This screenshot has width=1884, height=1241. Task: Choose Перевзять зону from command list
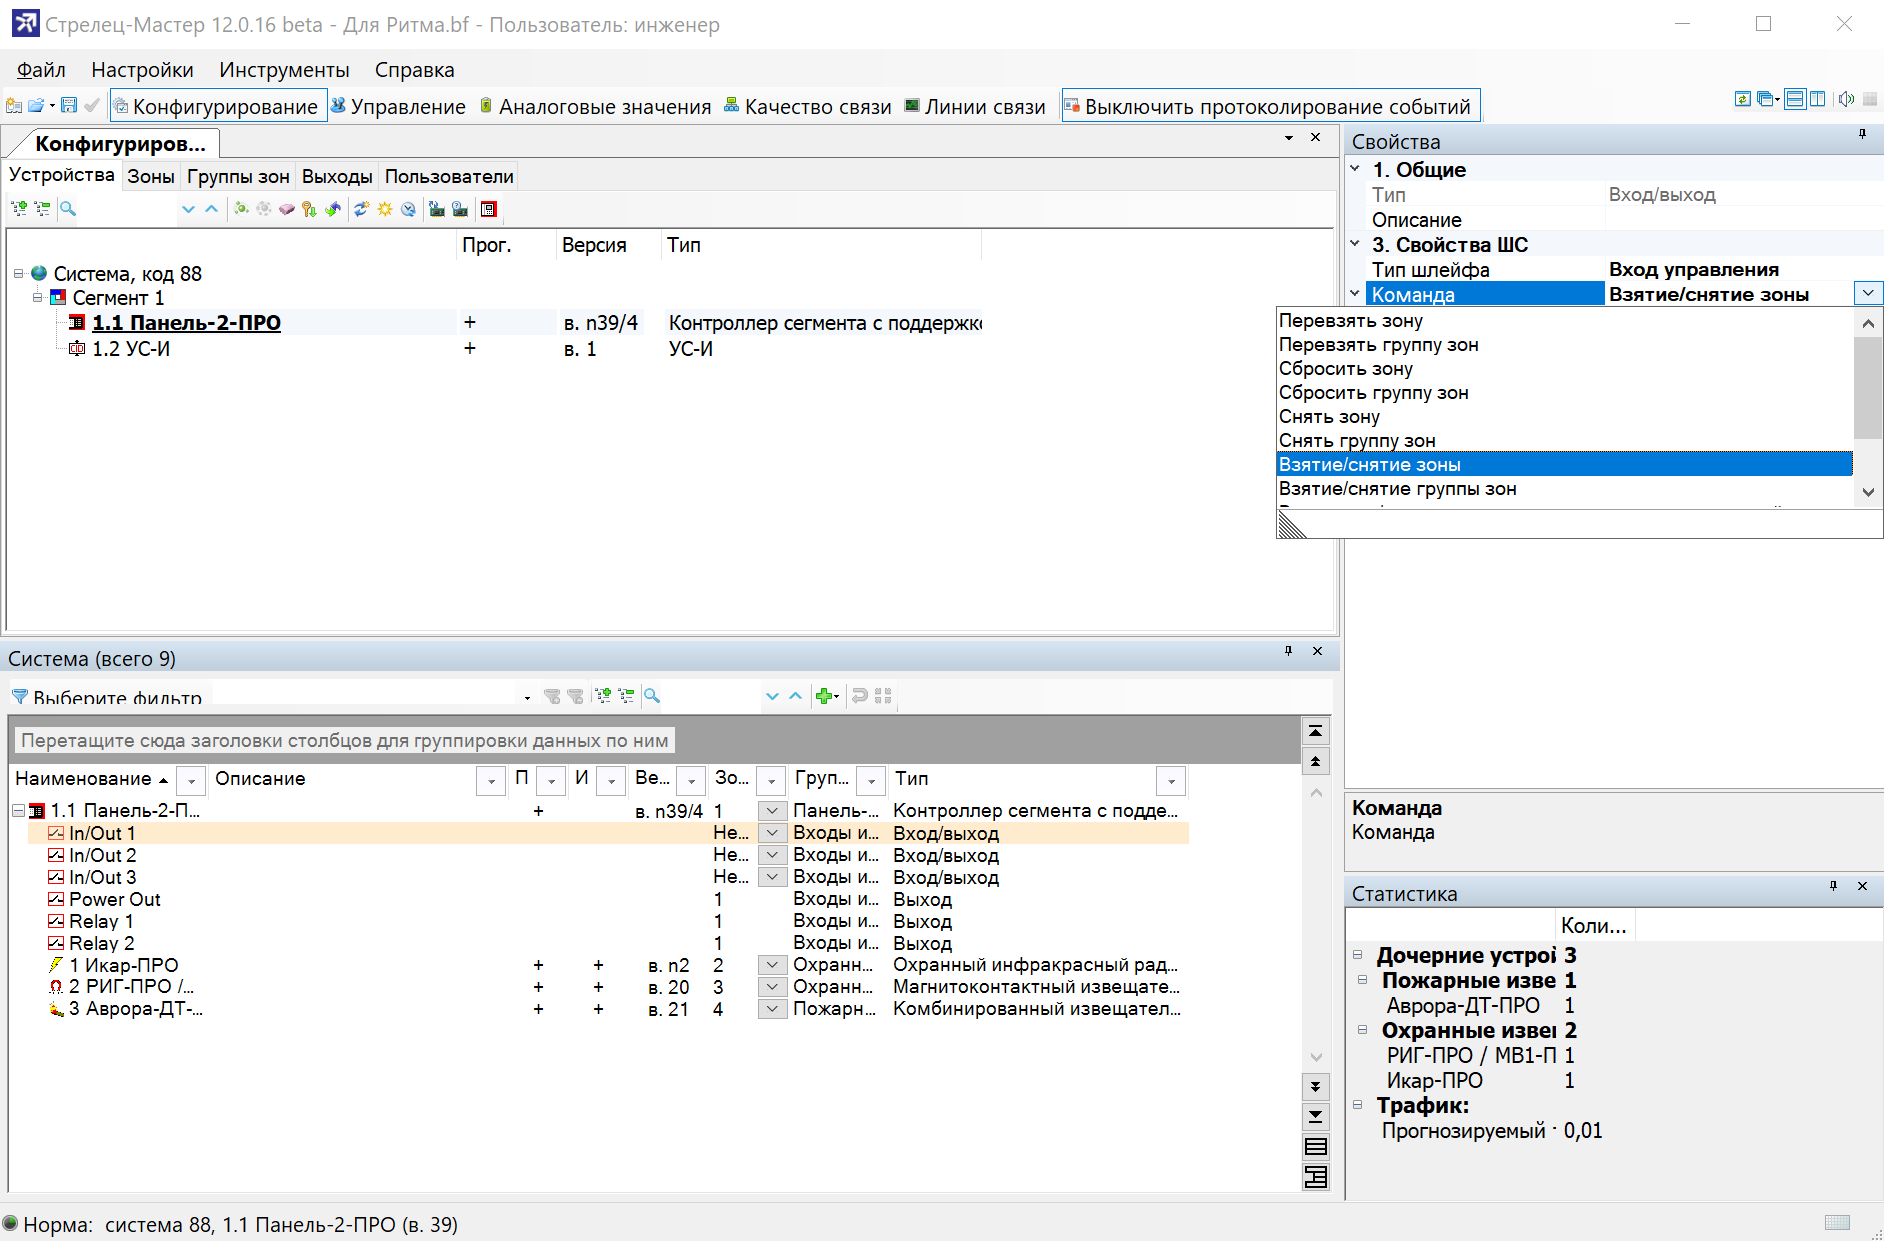pos(1564,321)
